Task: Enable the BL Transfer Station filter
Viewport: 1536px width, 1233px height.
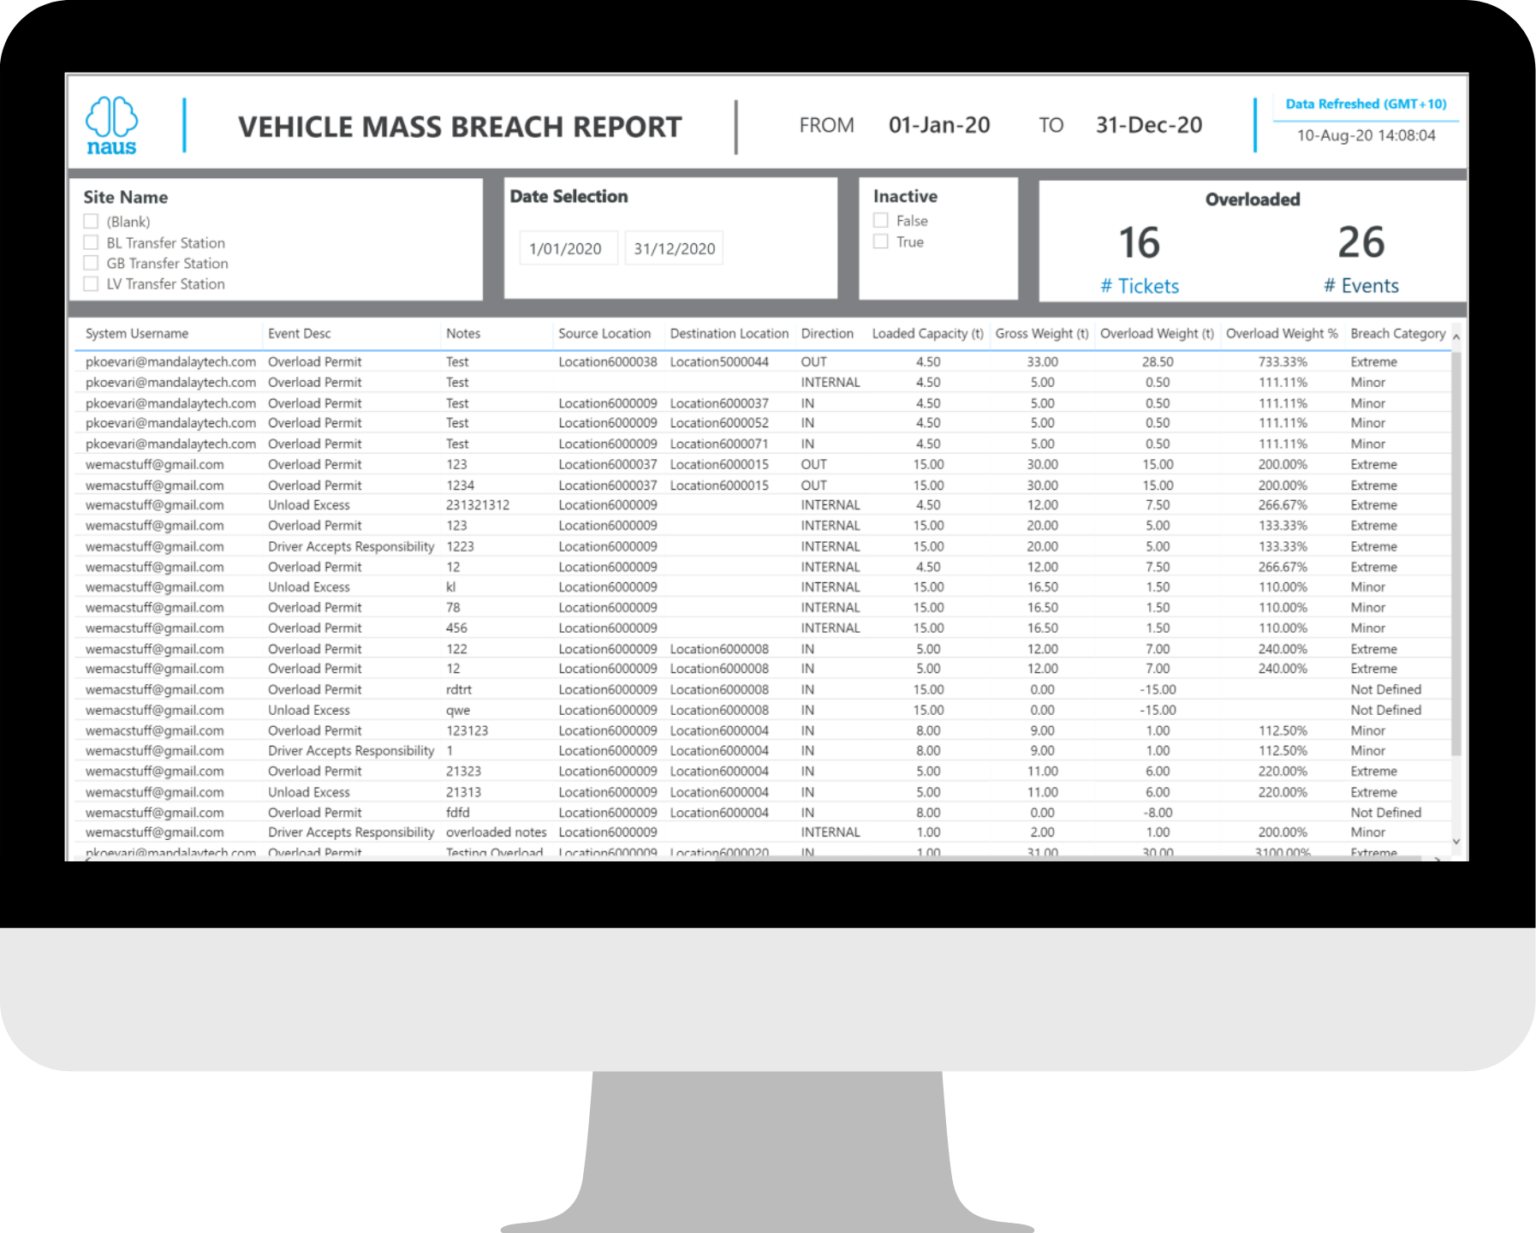Action: (90, 242)
